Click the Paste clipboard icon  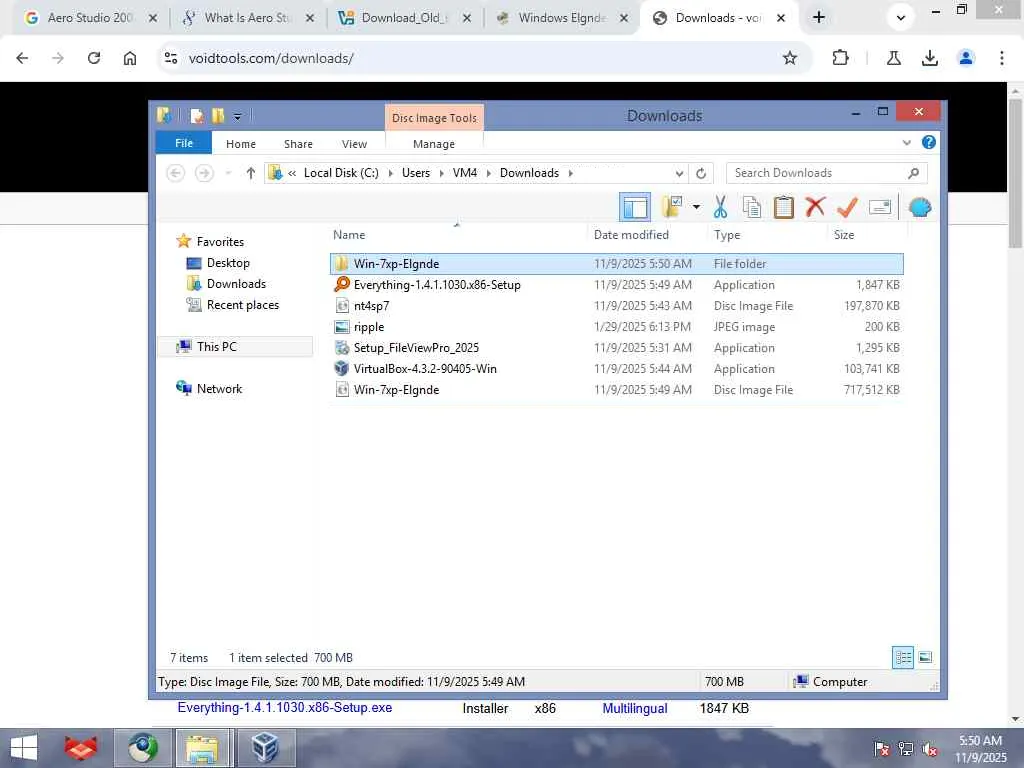click(783, 207)
